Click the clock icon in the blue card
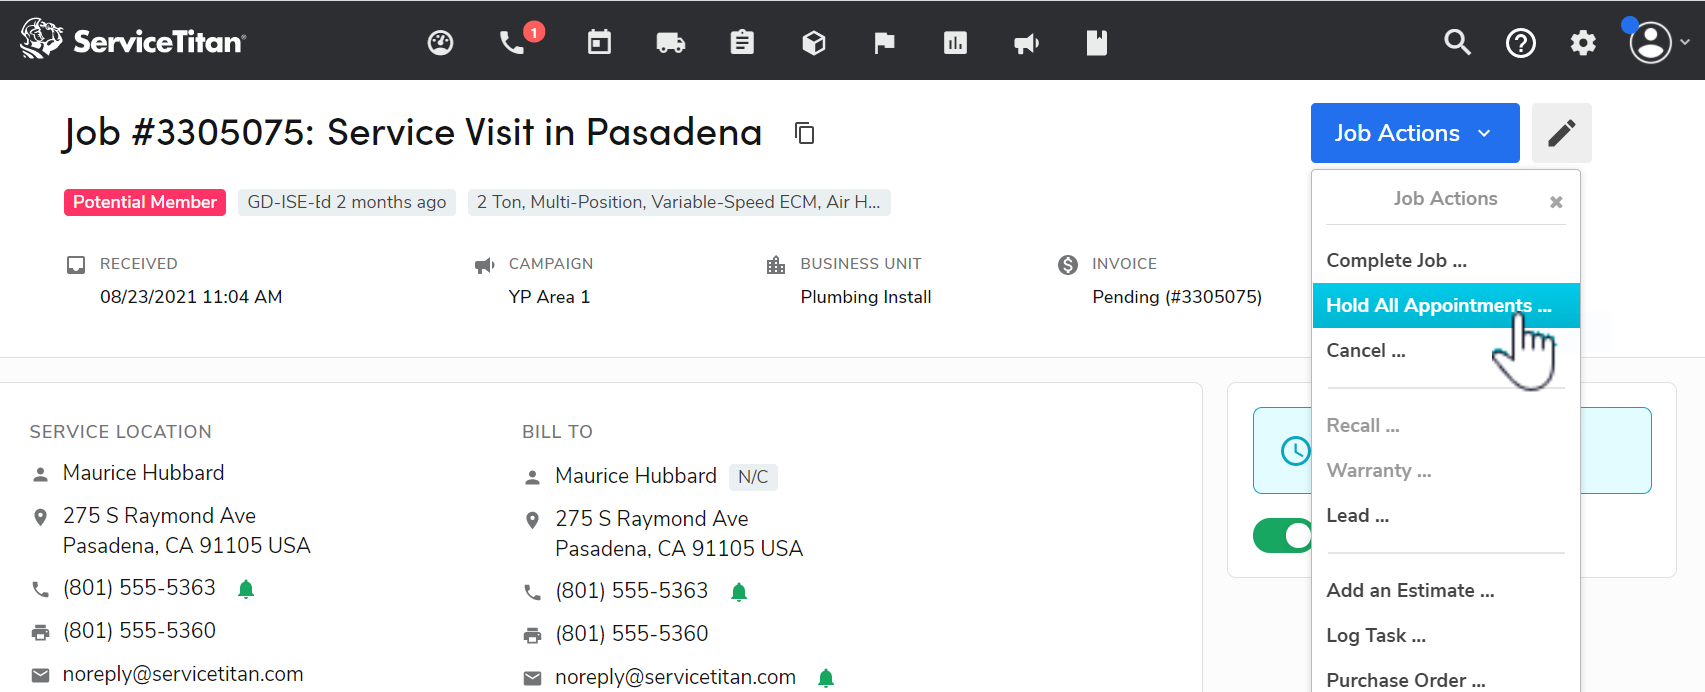 click(x=1296, y=451)
